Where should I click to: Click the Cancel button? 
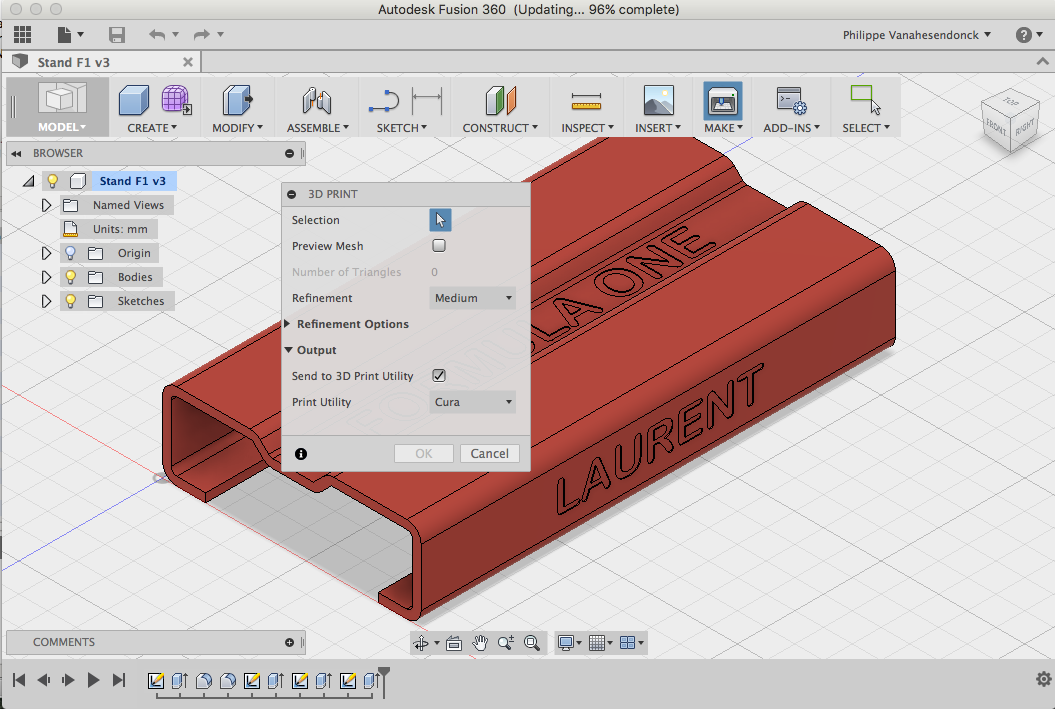click(x=490, y=454)
